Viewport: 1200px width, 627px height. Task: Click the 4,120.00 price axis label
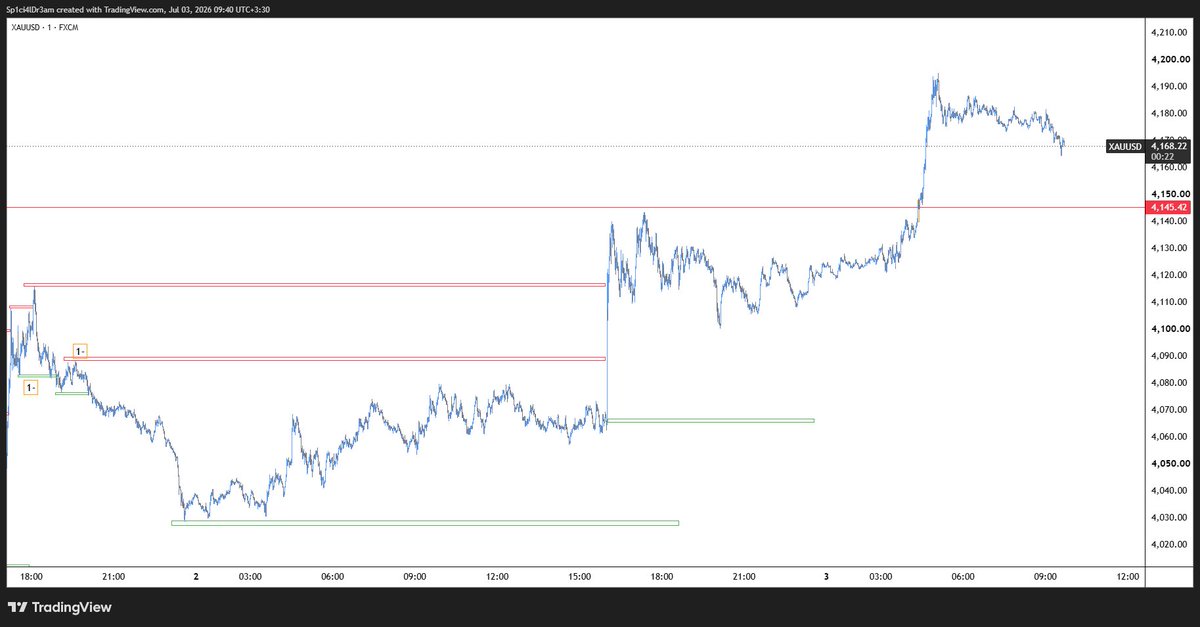coord(1169,275)
